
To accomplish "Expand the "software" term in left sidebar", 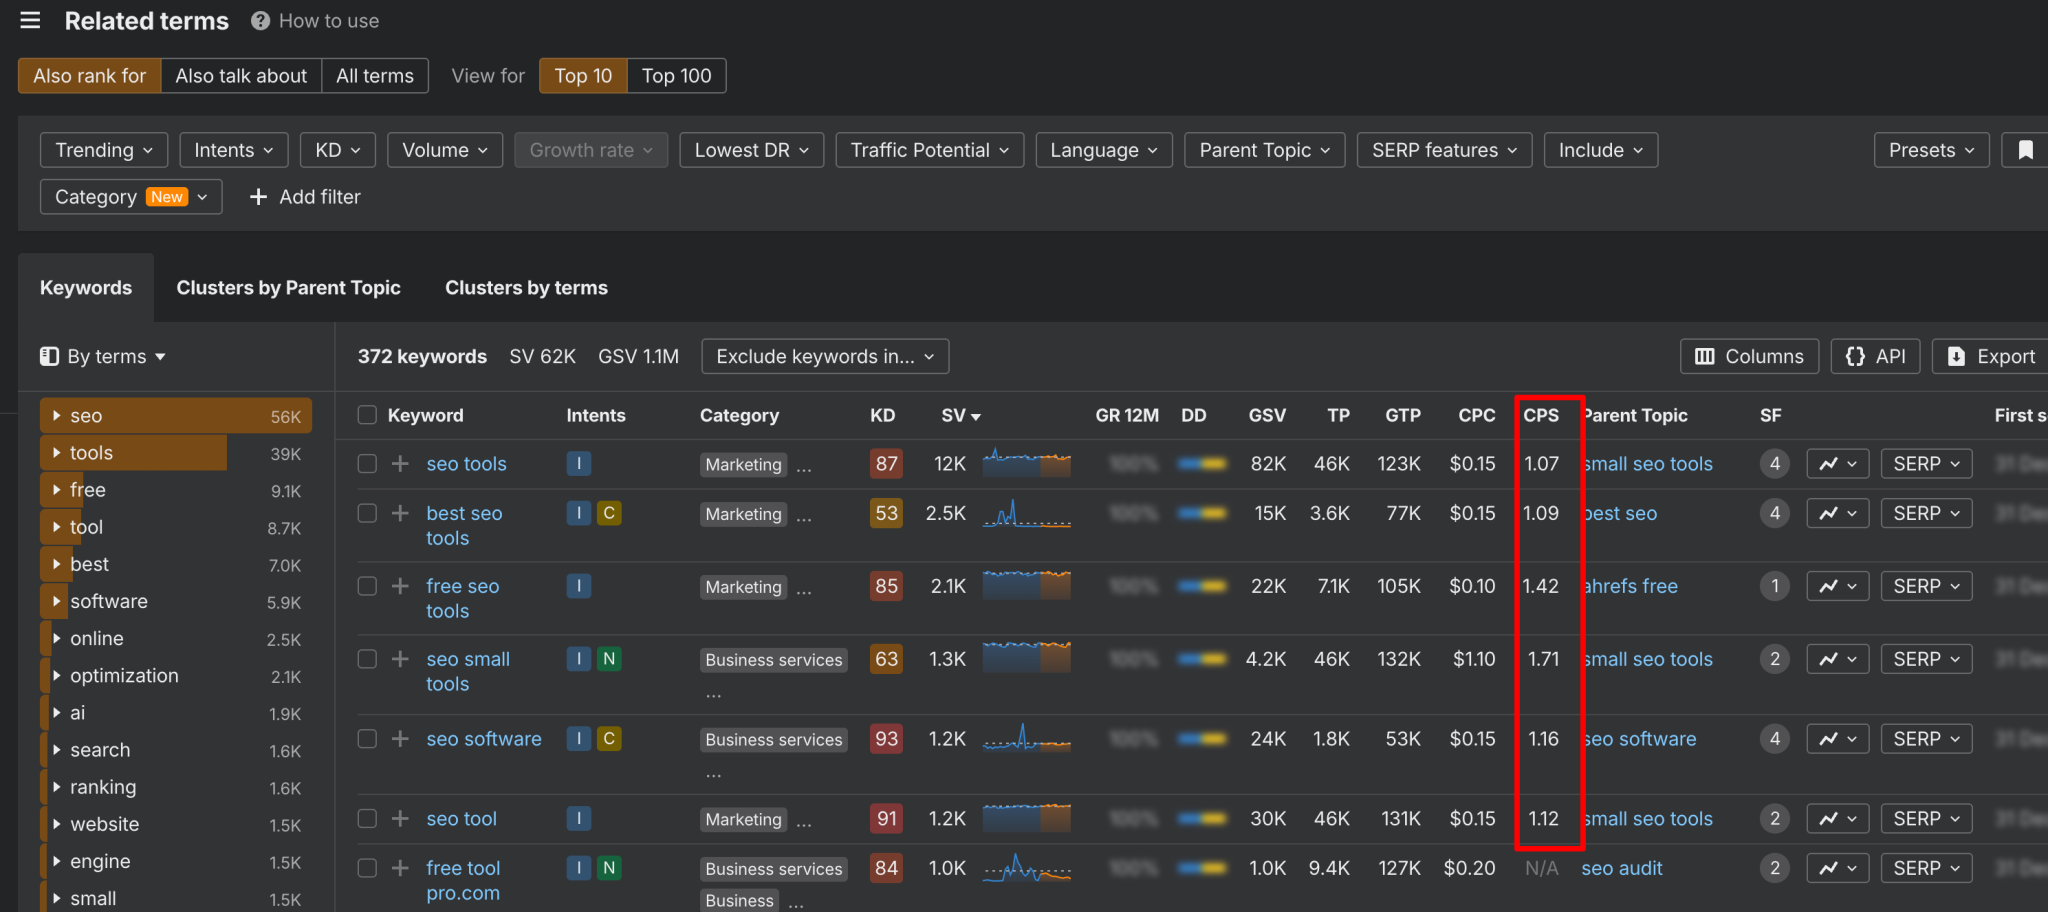I will (57, 601).
